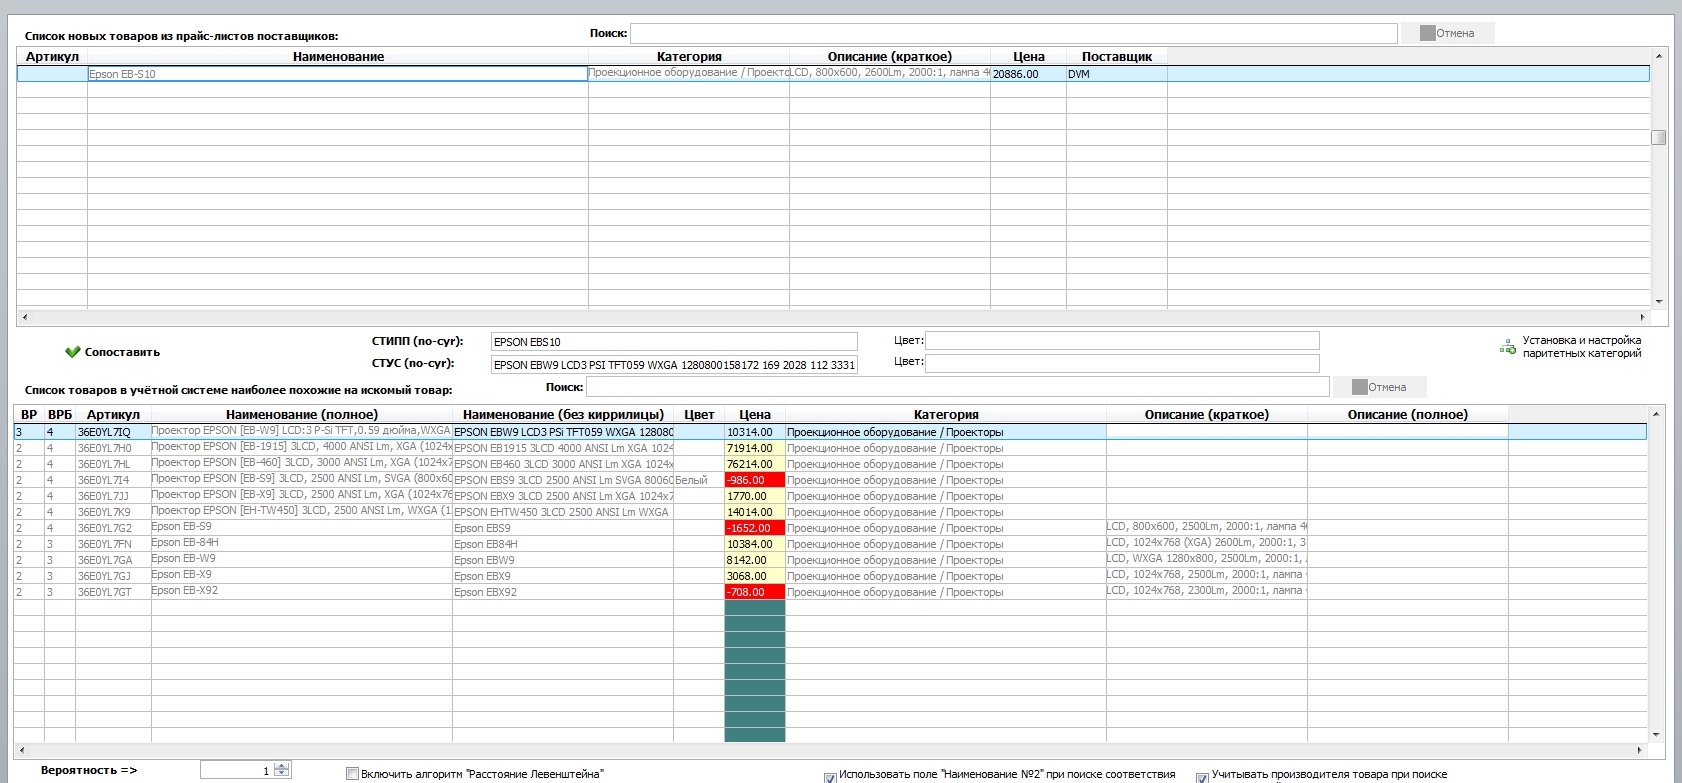
Task: Click the Цвет field next to СТИПП
Action: click(1122, 341)
